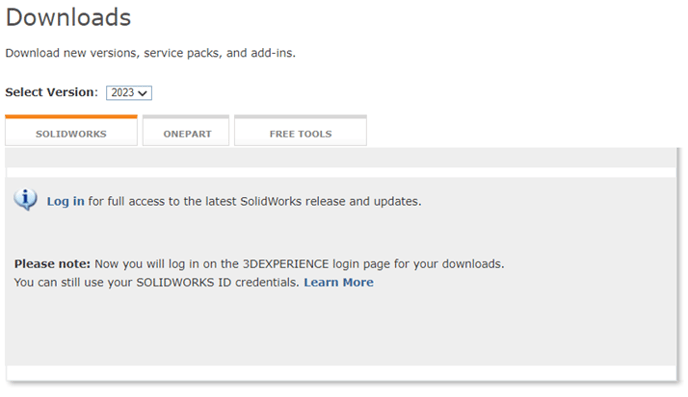This screenshot has height=397, width=688.
Task: Click the gray bar above ONEPART tab
Action: pyautogui.click(x=186, y=117)
